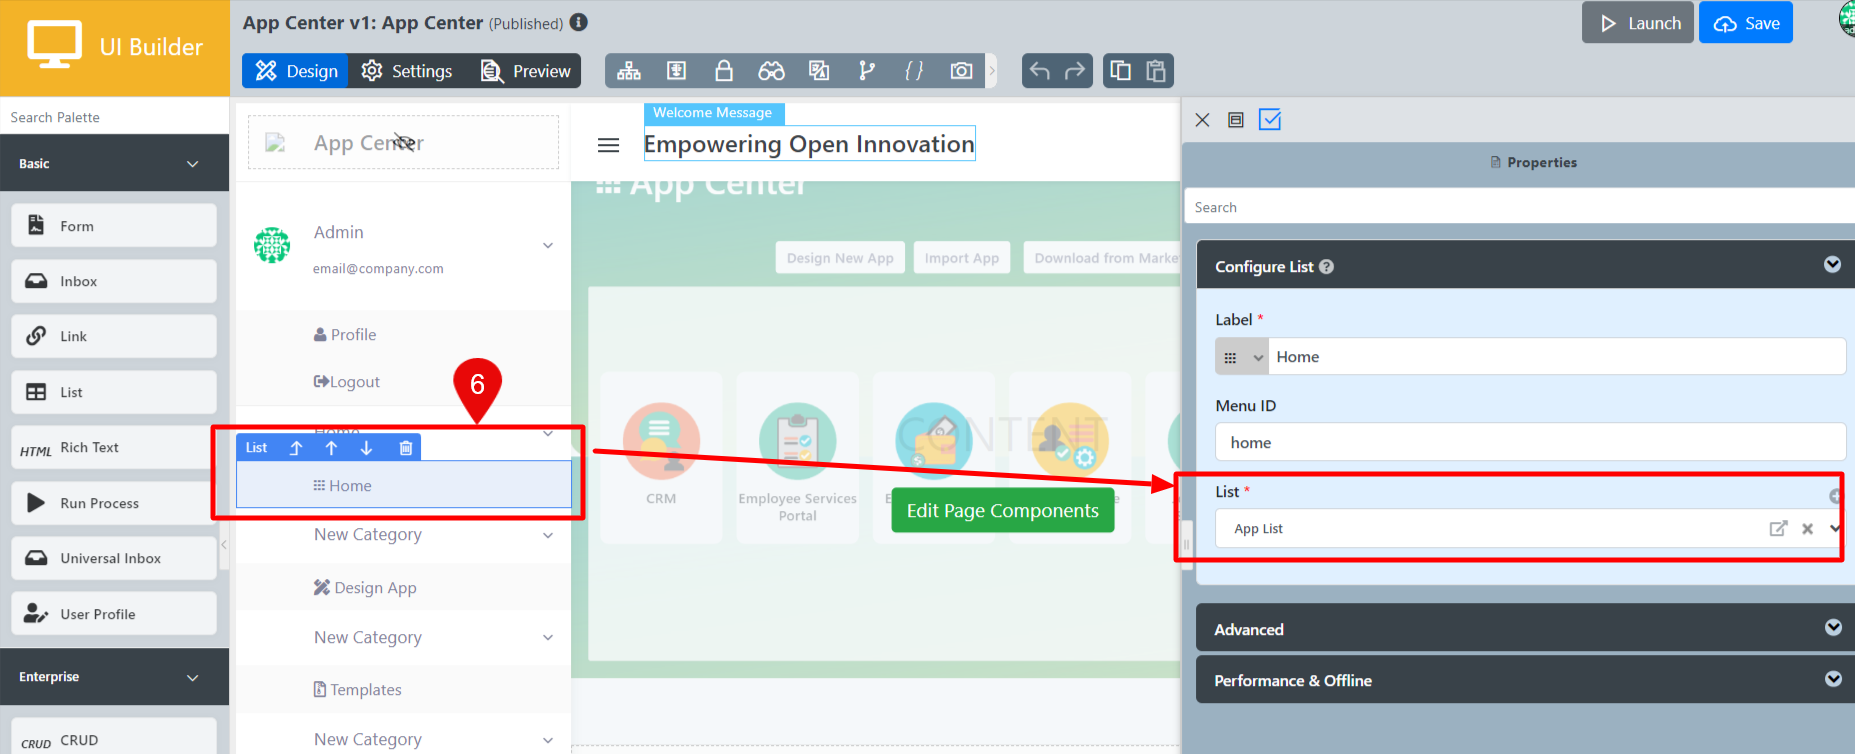Select the Home menu item
Screen dimensions: 1855x754
403,485
